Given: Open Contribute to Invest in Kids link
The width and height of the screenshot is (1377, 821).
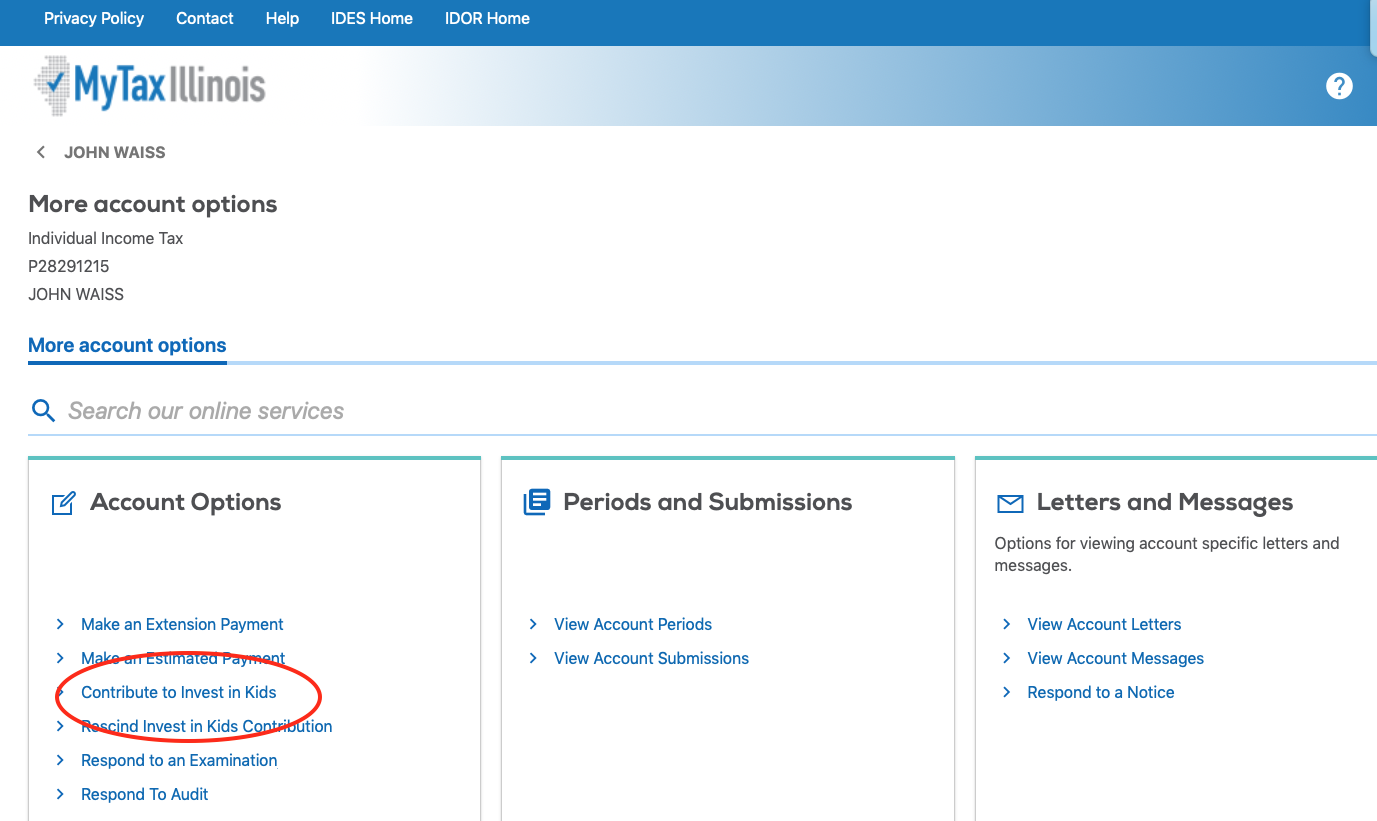Looking at the screenshot, I should click(179, 692).
